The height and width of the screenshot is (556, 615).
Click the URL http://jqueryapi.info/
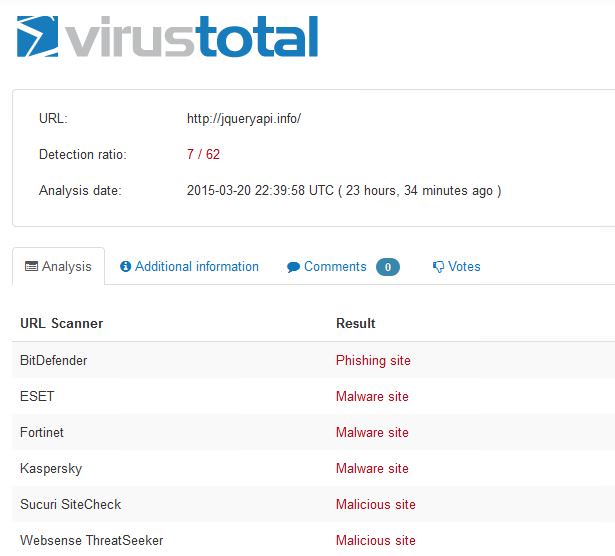(x=244, y=118)
